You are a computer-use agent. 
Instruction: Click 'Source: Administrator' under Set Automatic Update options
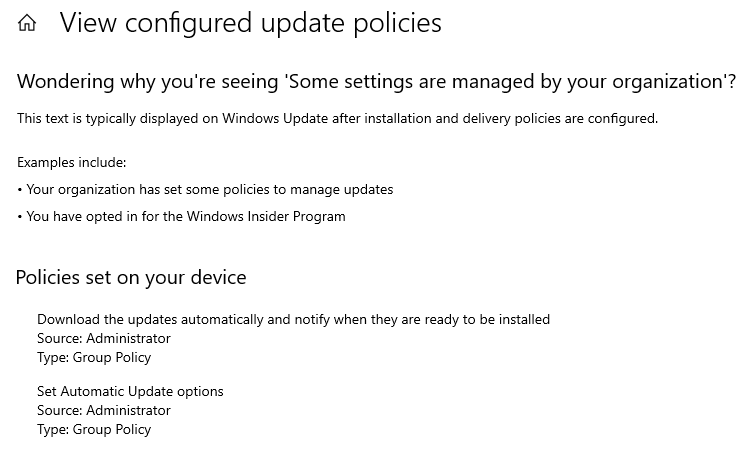(104, 410)
